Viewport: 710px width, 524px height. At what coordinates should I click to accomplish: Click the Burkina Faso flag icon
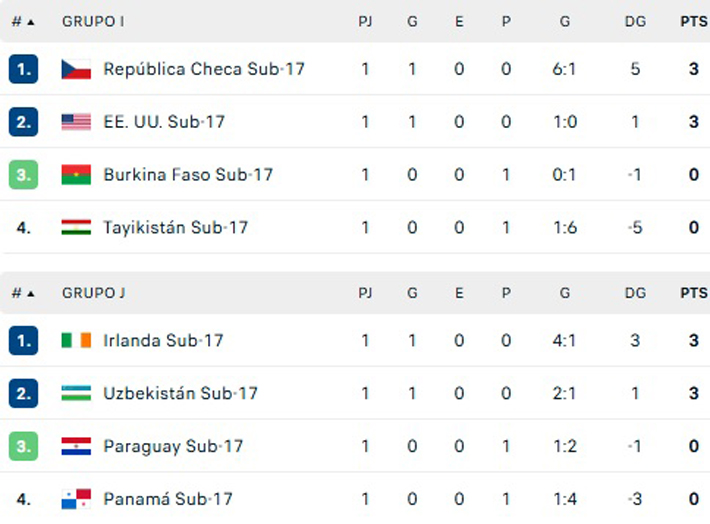tap(76, 175)
